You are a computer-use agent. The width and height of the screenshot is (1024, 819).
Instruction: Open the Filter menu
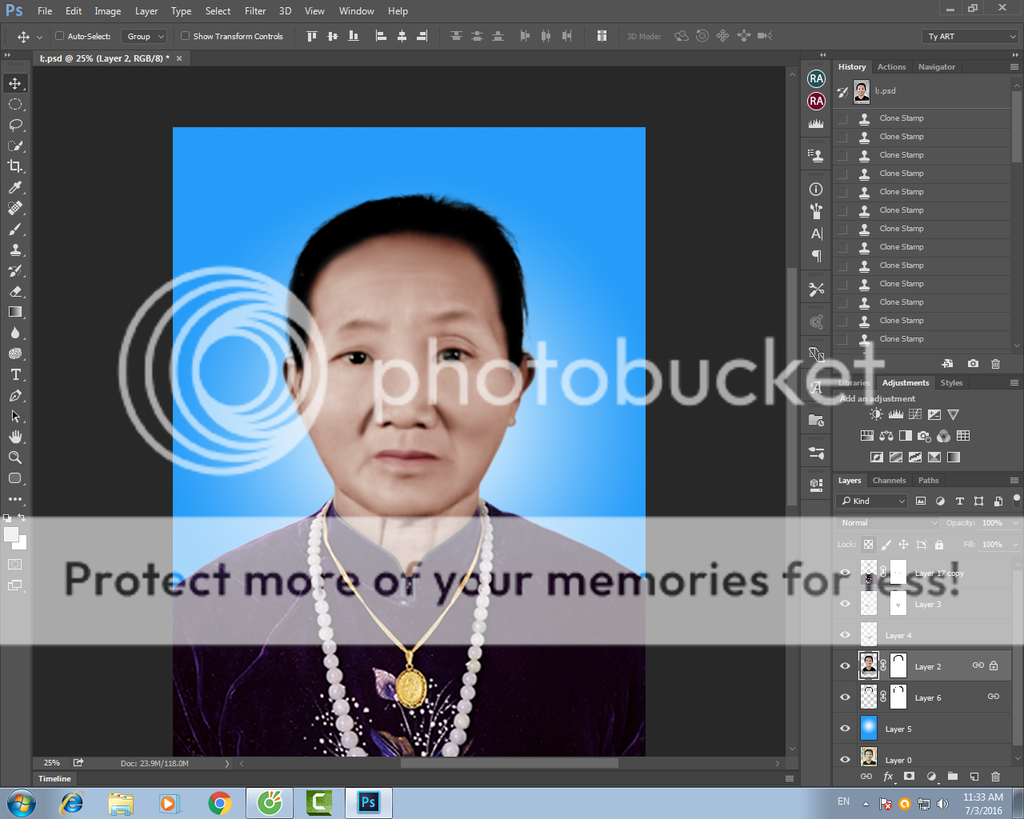coord(255,11)
